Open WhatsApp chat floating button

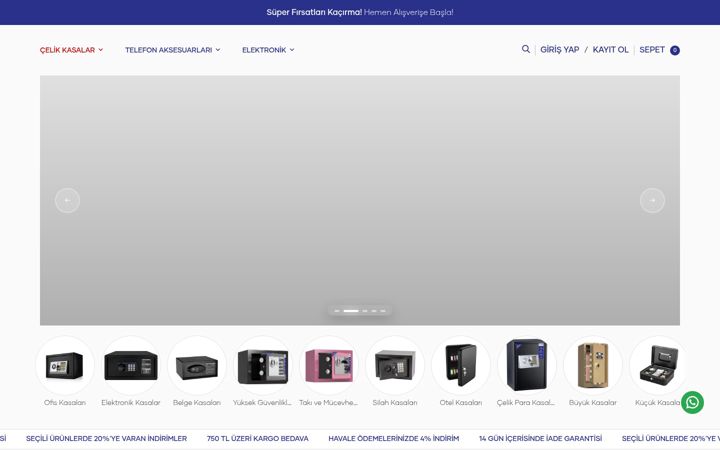pyautogui.click(x=692, y=403)
